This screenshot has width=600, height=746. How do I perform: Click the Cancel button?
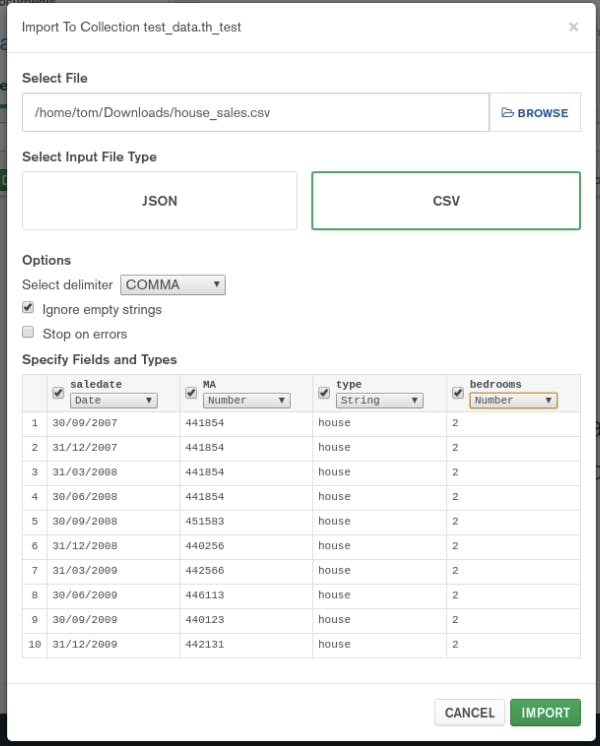click(x=469, y=713)
